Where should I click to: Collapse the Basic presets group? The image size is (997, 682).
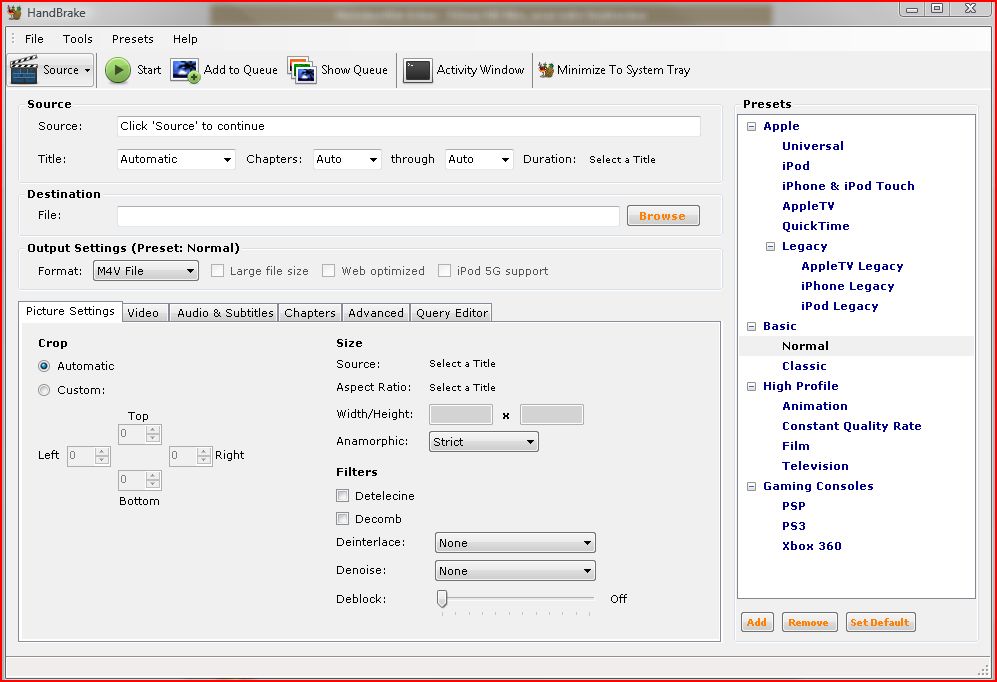752,327
